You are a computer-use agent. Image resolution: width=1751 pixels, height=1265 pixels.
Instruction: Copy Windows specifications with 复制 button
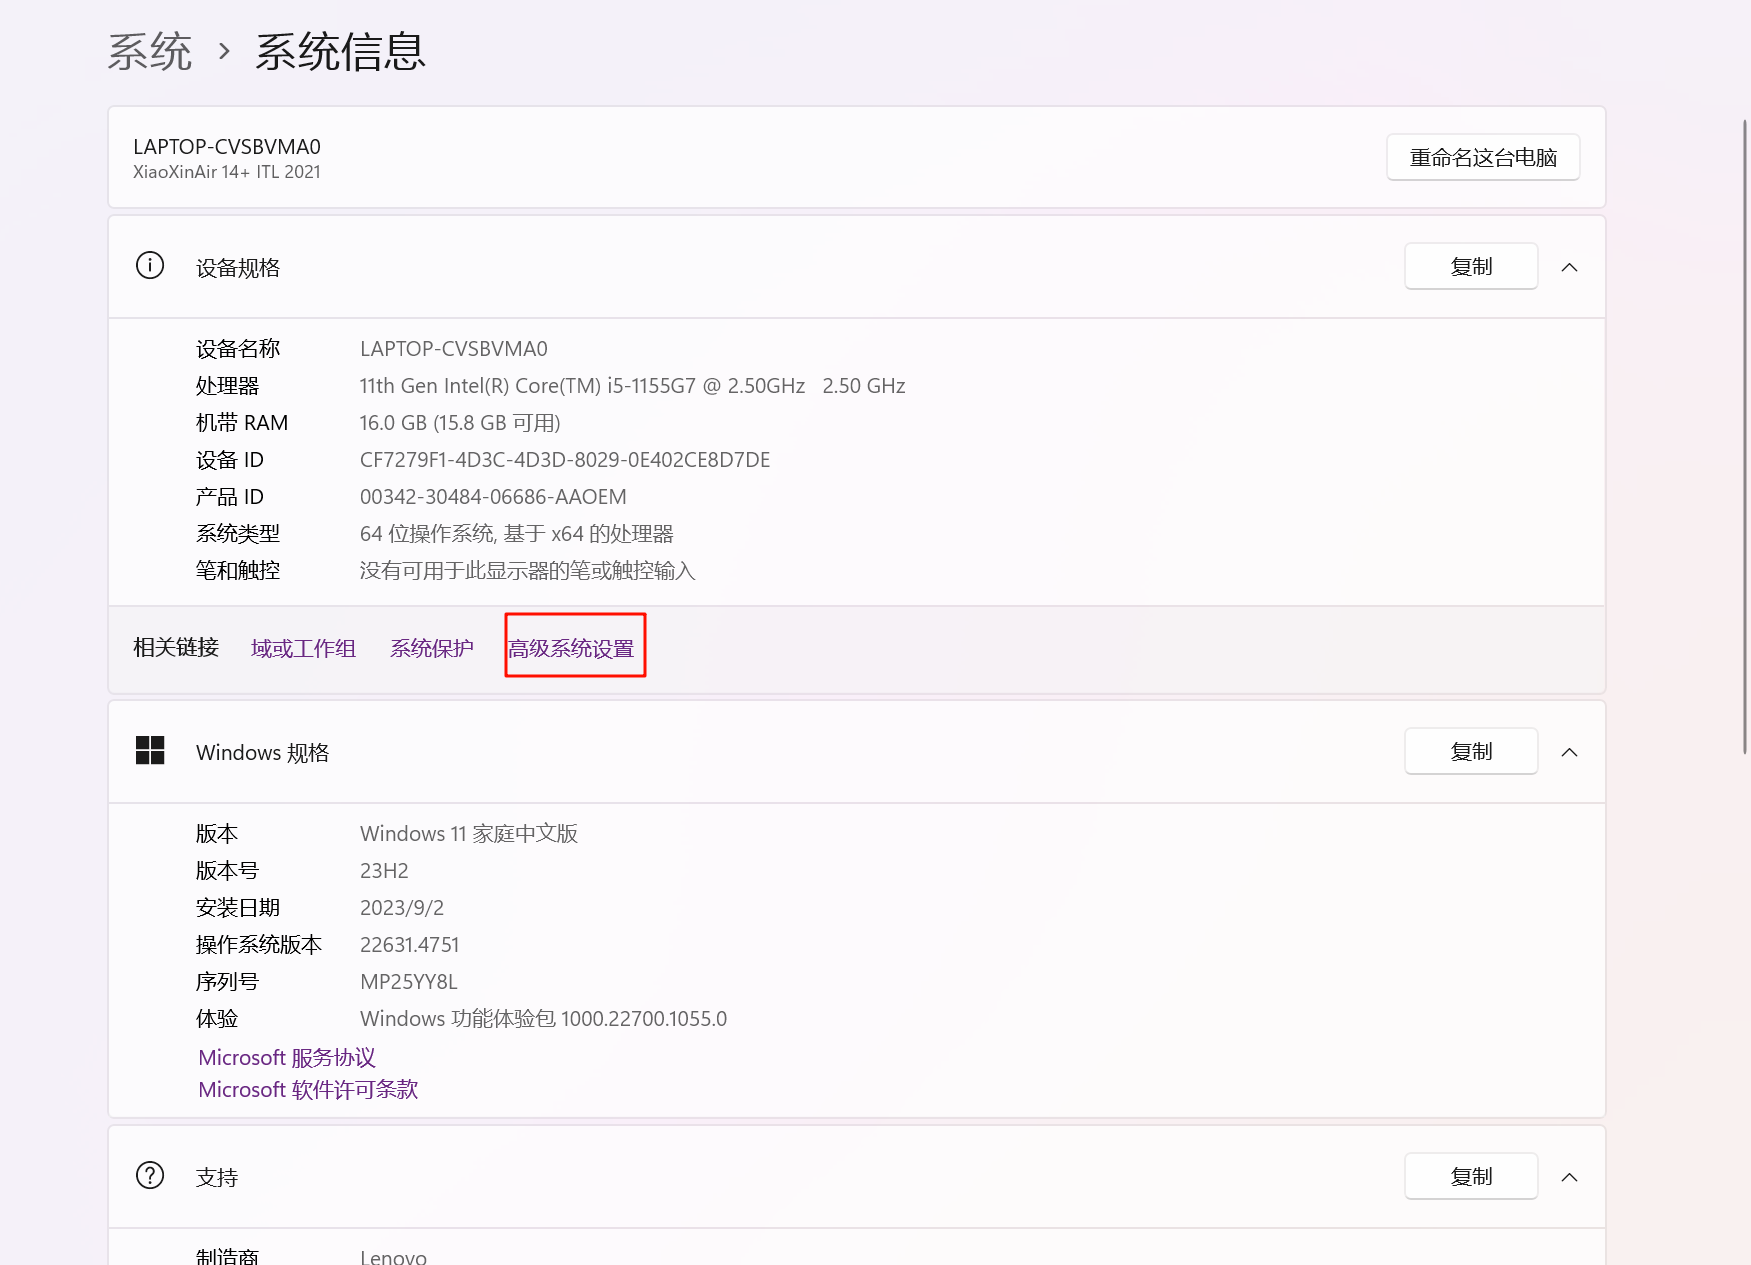pos(1470,752)
